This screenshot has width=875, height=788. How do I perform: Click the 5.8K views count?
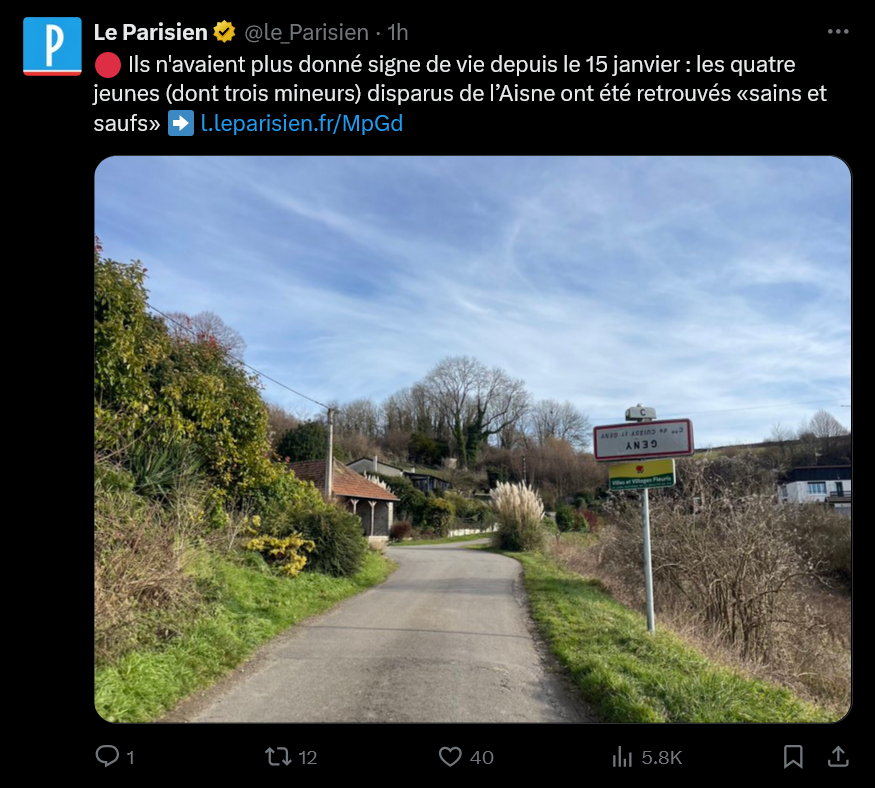[661, 758]
